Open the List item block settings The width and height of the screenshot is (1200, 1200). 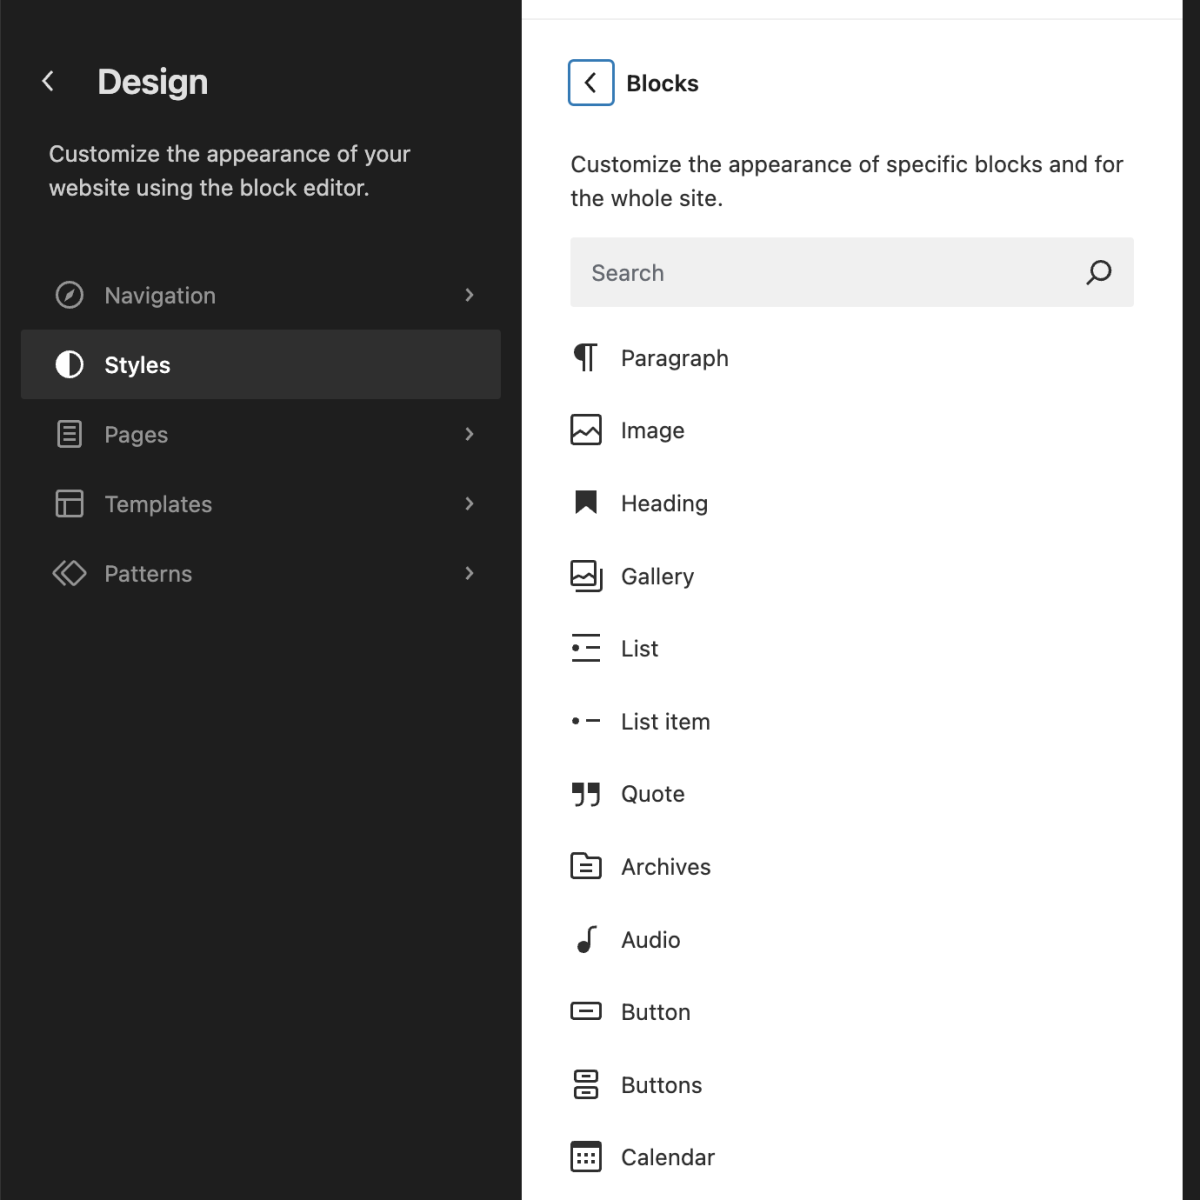tap(665, 721)
